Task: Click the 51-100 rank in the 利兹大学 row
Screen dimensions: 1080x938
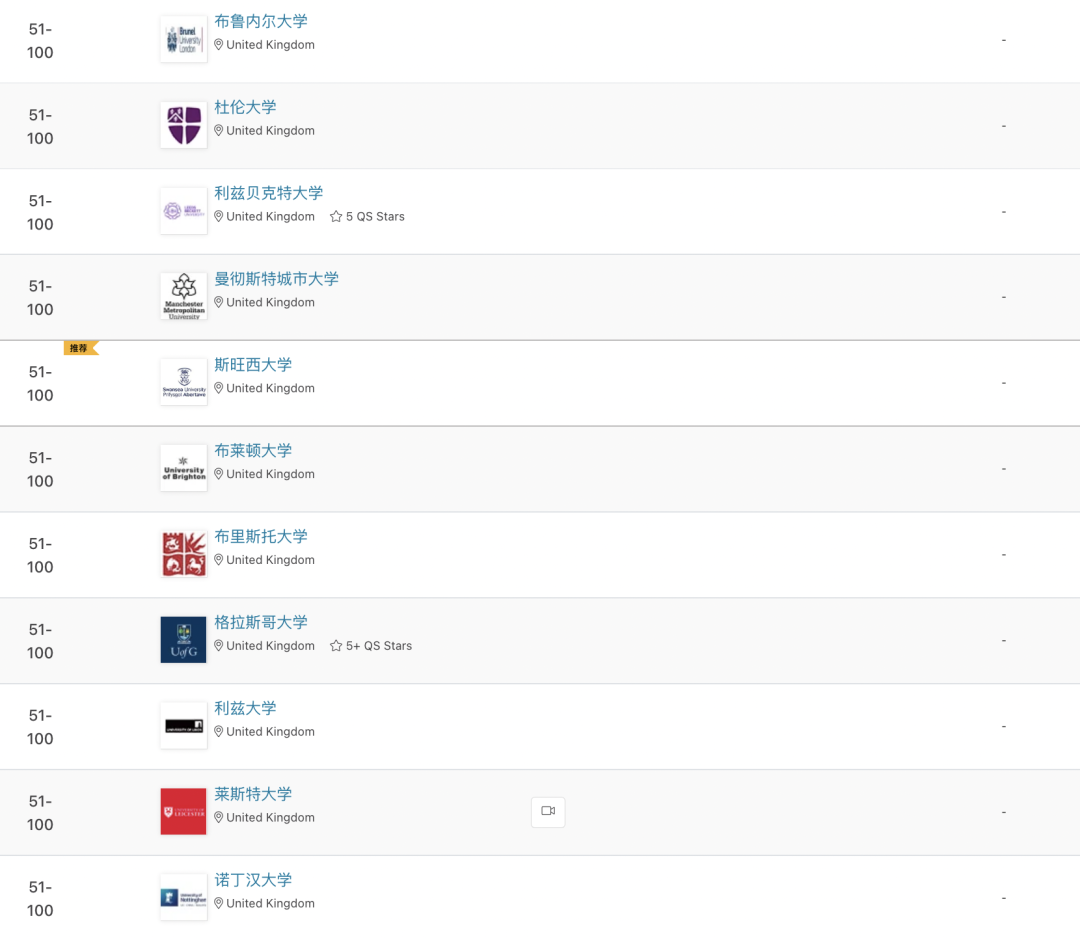Action: click(40, 727)
